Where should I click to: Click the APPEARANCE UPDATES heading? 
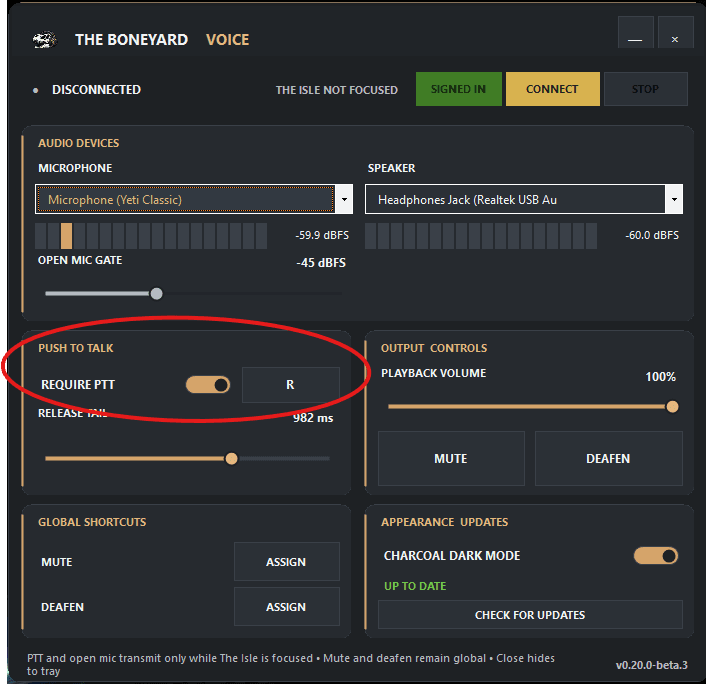(444, 522)
